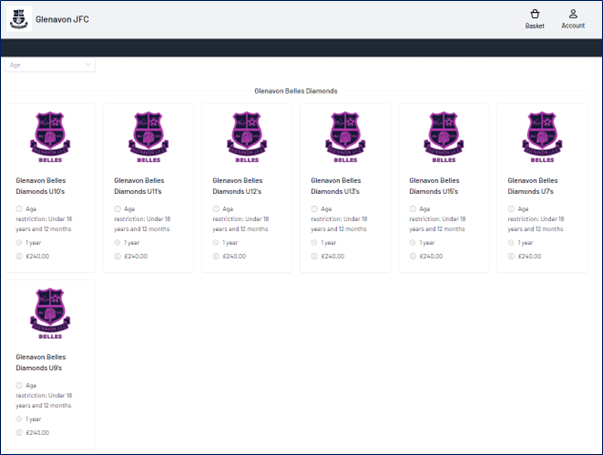The height and width of the screenshot is (455, 603).
Task: Open Glenavon Belles Diamonds U15's title
Action: (x=434, y=186)
